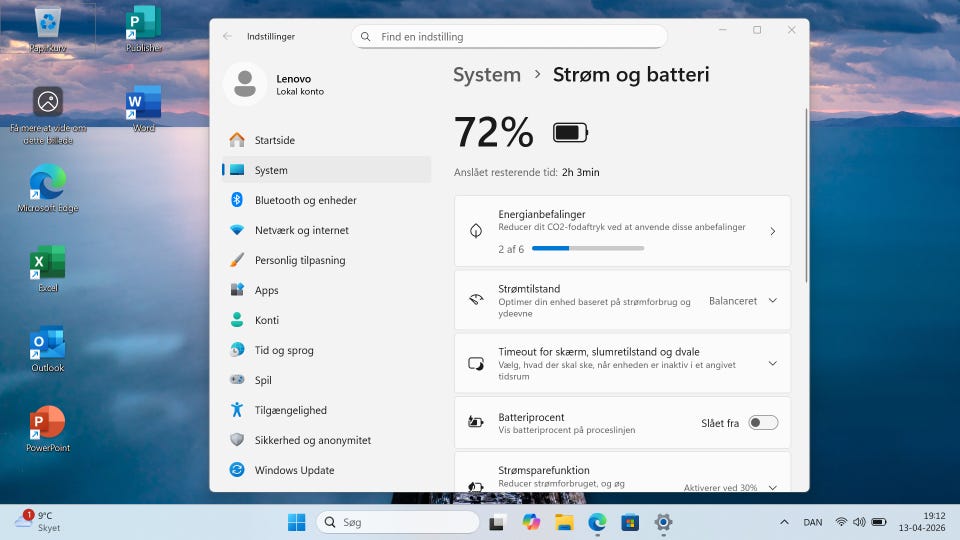Open Bluetooth og enheder settings
Viewport: 960px width, 540px height.
click(305, 200)
